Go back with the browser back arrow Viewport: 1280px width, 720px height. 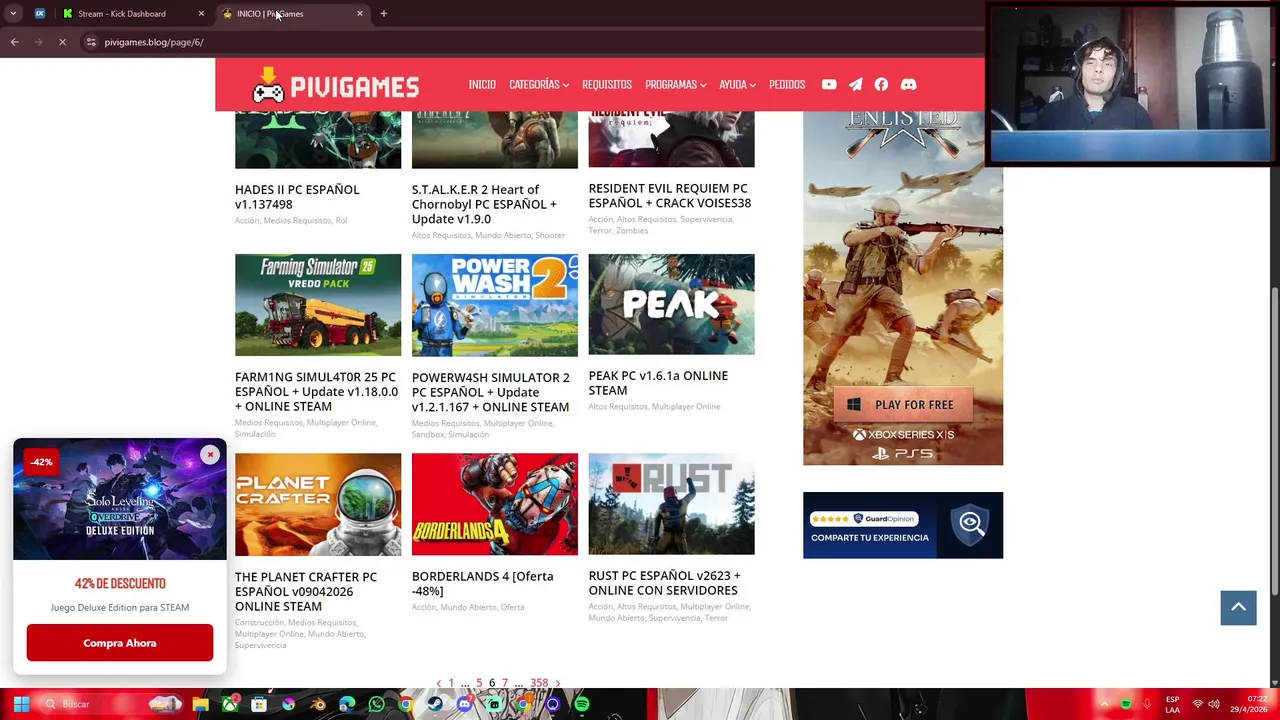pos(15,42)
